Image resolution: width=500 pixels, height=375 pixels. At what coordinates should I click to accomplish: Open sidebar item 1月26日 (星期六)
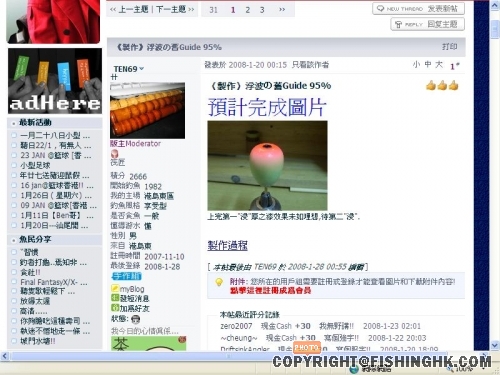point(56,195)
